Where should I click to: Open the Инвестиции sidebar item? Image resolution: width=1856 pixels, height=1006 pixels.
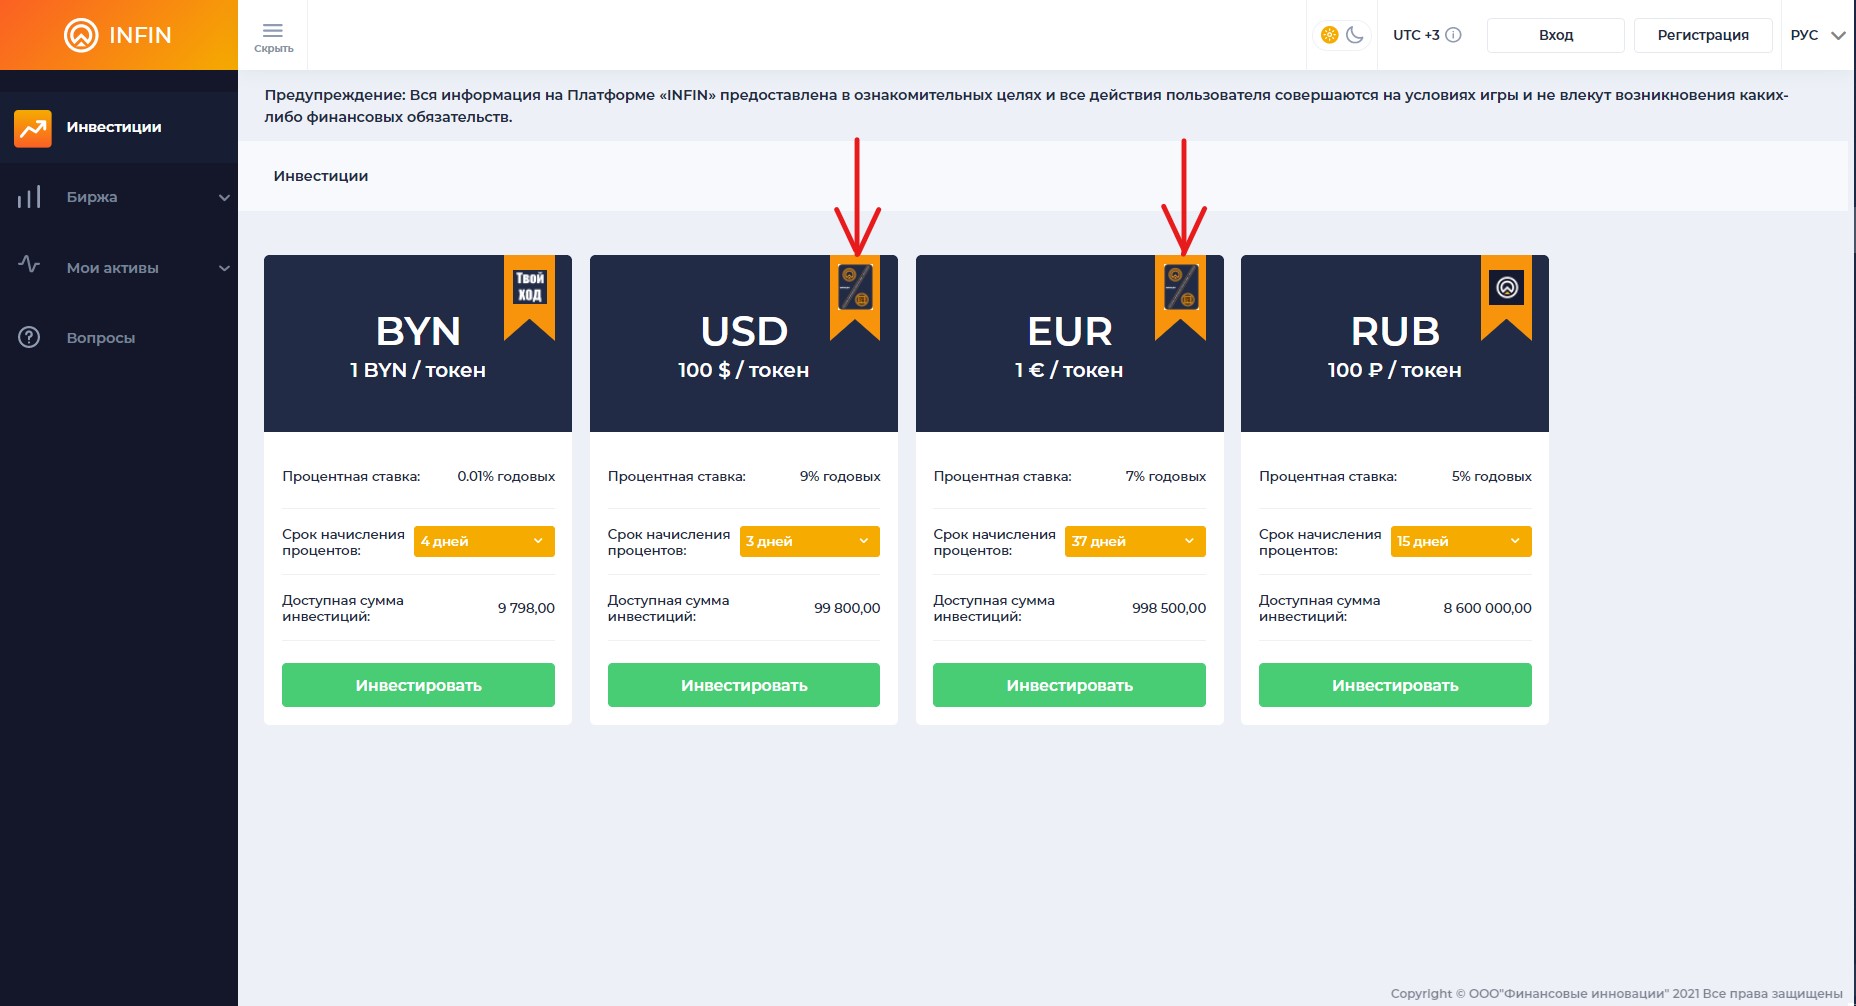[119, 127]
